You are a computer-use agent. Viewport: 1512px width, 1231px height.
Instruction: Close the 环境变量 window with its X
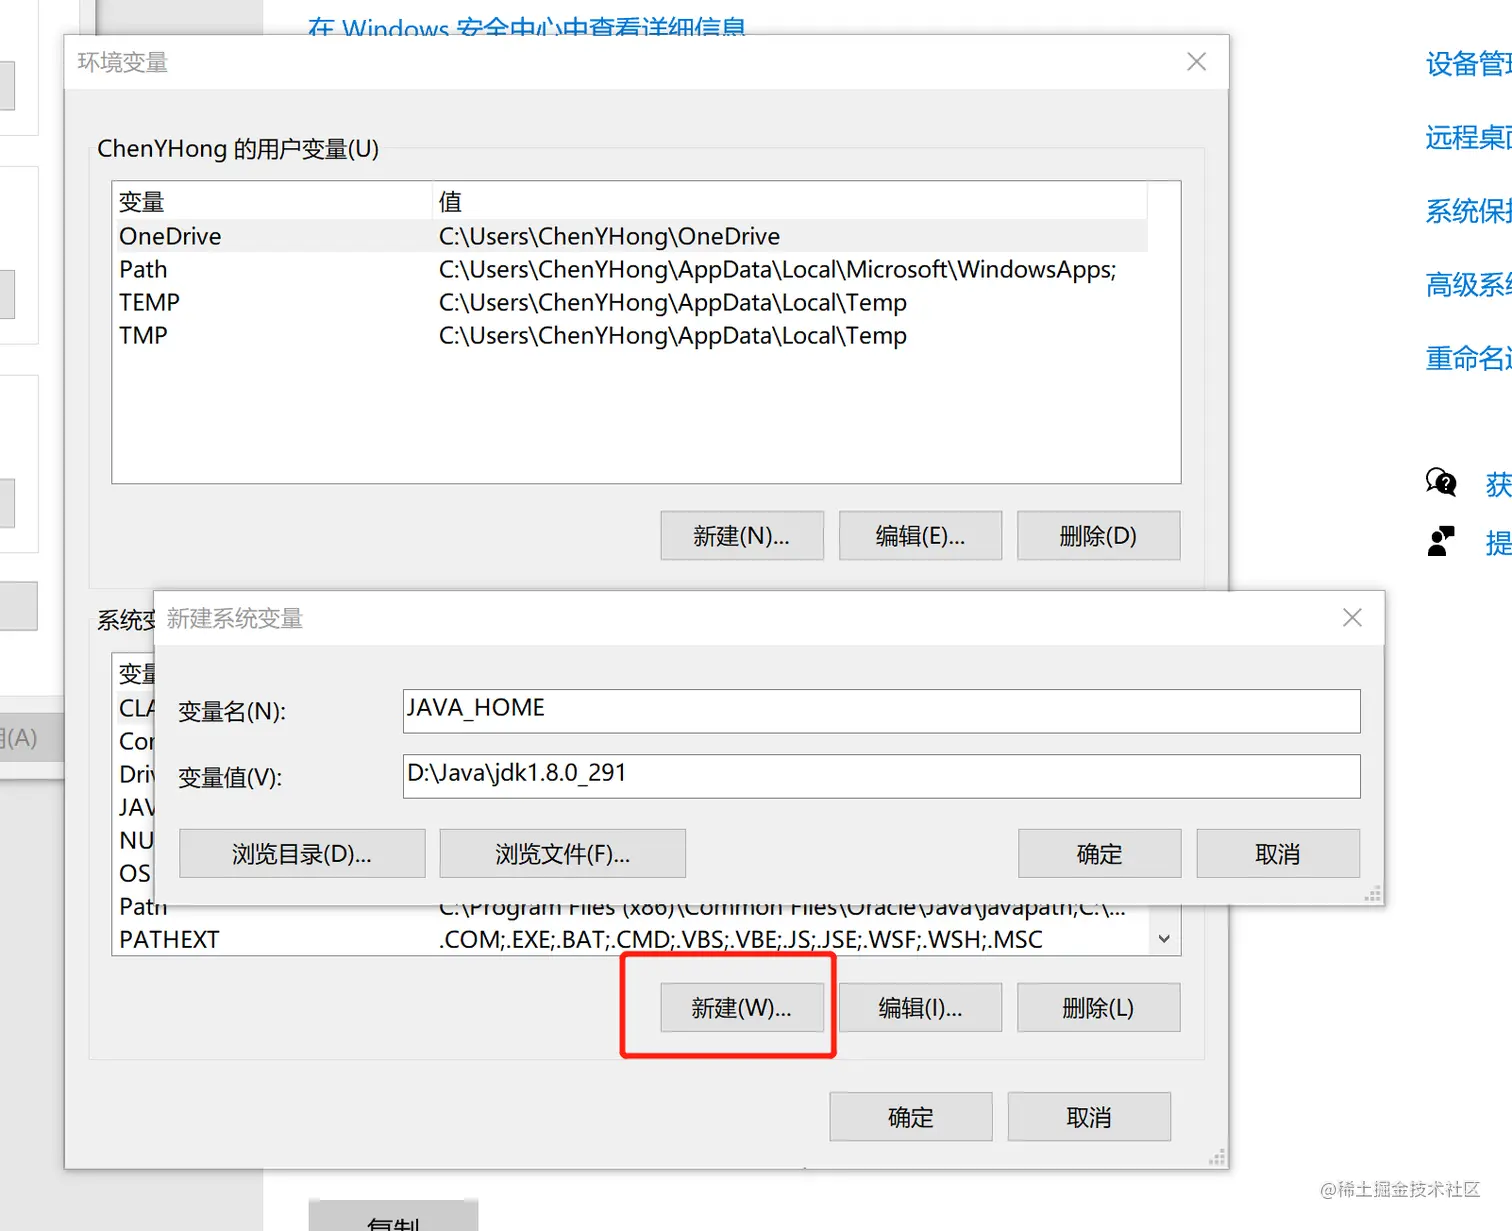pos(1196,62)
